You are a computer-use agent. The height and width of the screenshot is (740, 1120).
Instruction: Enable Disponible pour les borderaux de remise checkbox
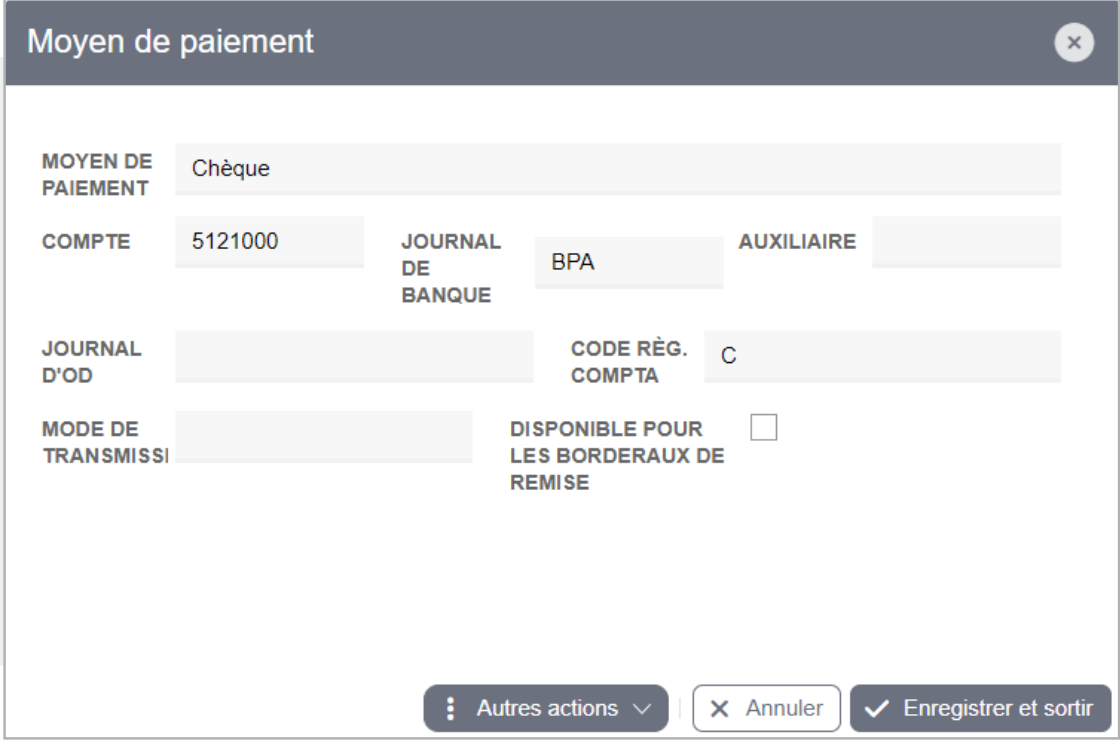(x=764, y=427)
